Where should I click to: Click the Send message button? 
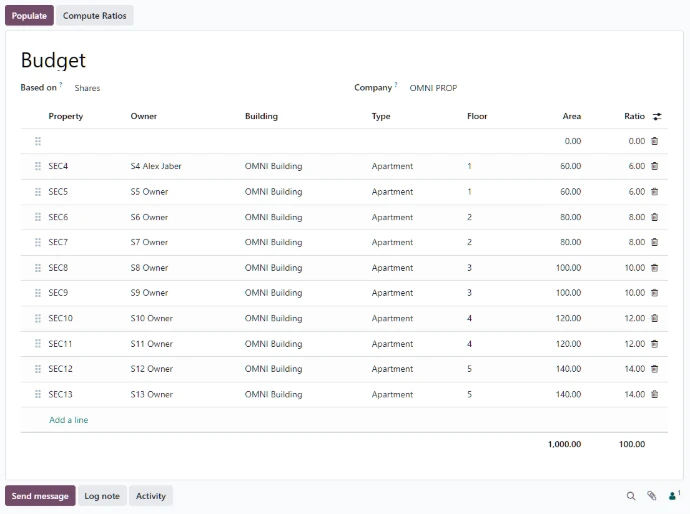40,496
